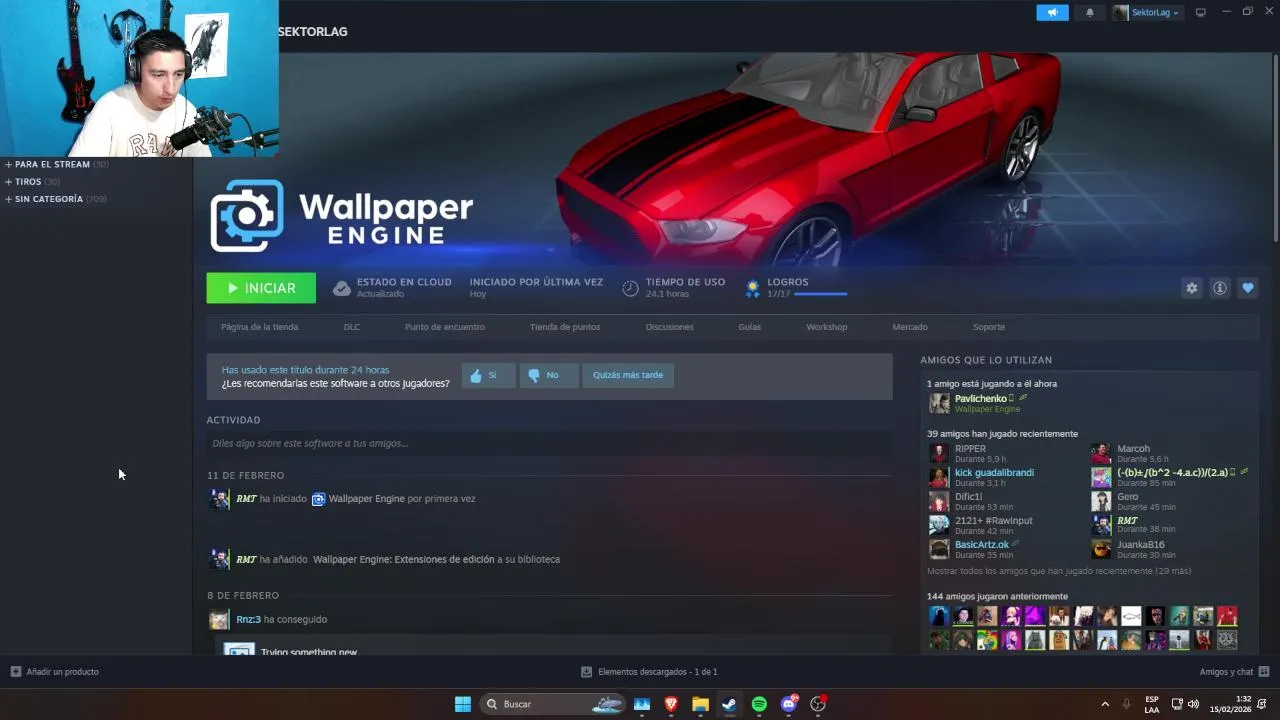This screenshot has height=720, width=1280.
Task: Show hidden system tray icons chevron
Action: [x=1105, y=704]
